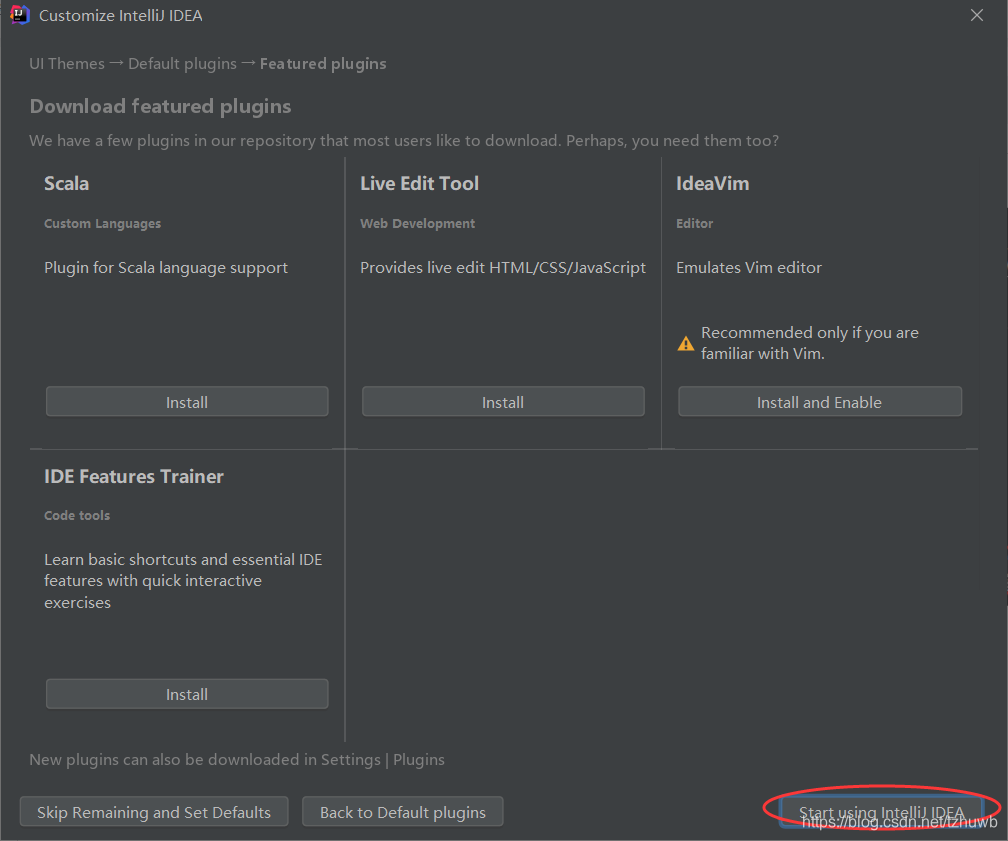
Task: Install the Scala plugin
Action: click(187, 402)
